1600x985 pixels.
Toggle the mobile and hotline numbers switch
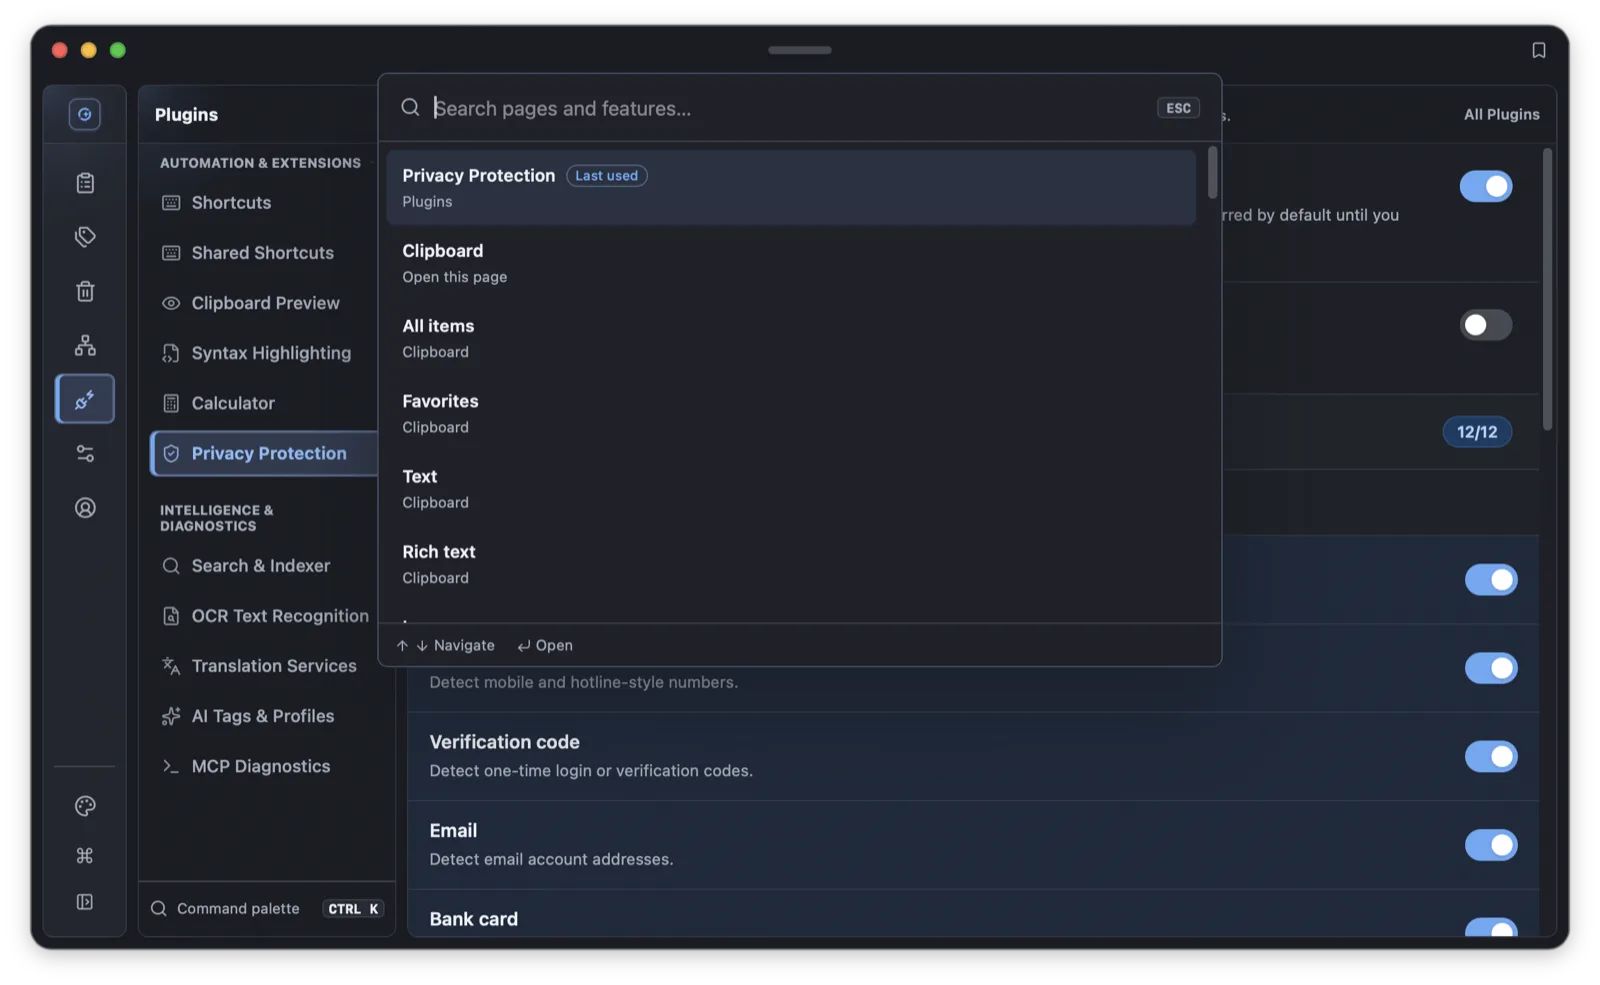pyautogui.click(x=1490, y=668)
